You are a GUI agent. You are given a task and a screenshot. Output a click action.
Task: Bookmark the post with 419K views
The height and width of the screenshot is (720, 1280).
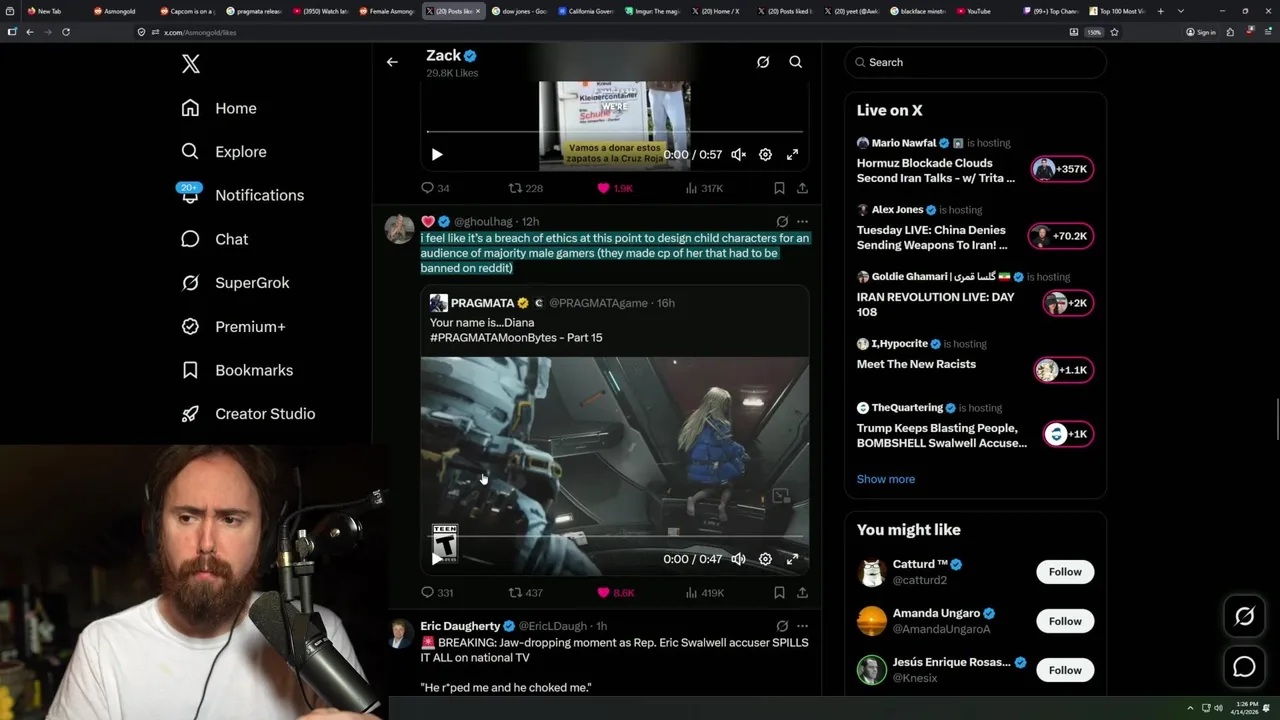[779, 593]
